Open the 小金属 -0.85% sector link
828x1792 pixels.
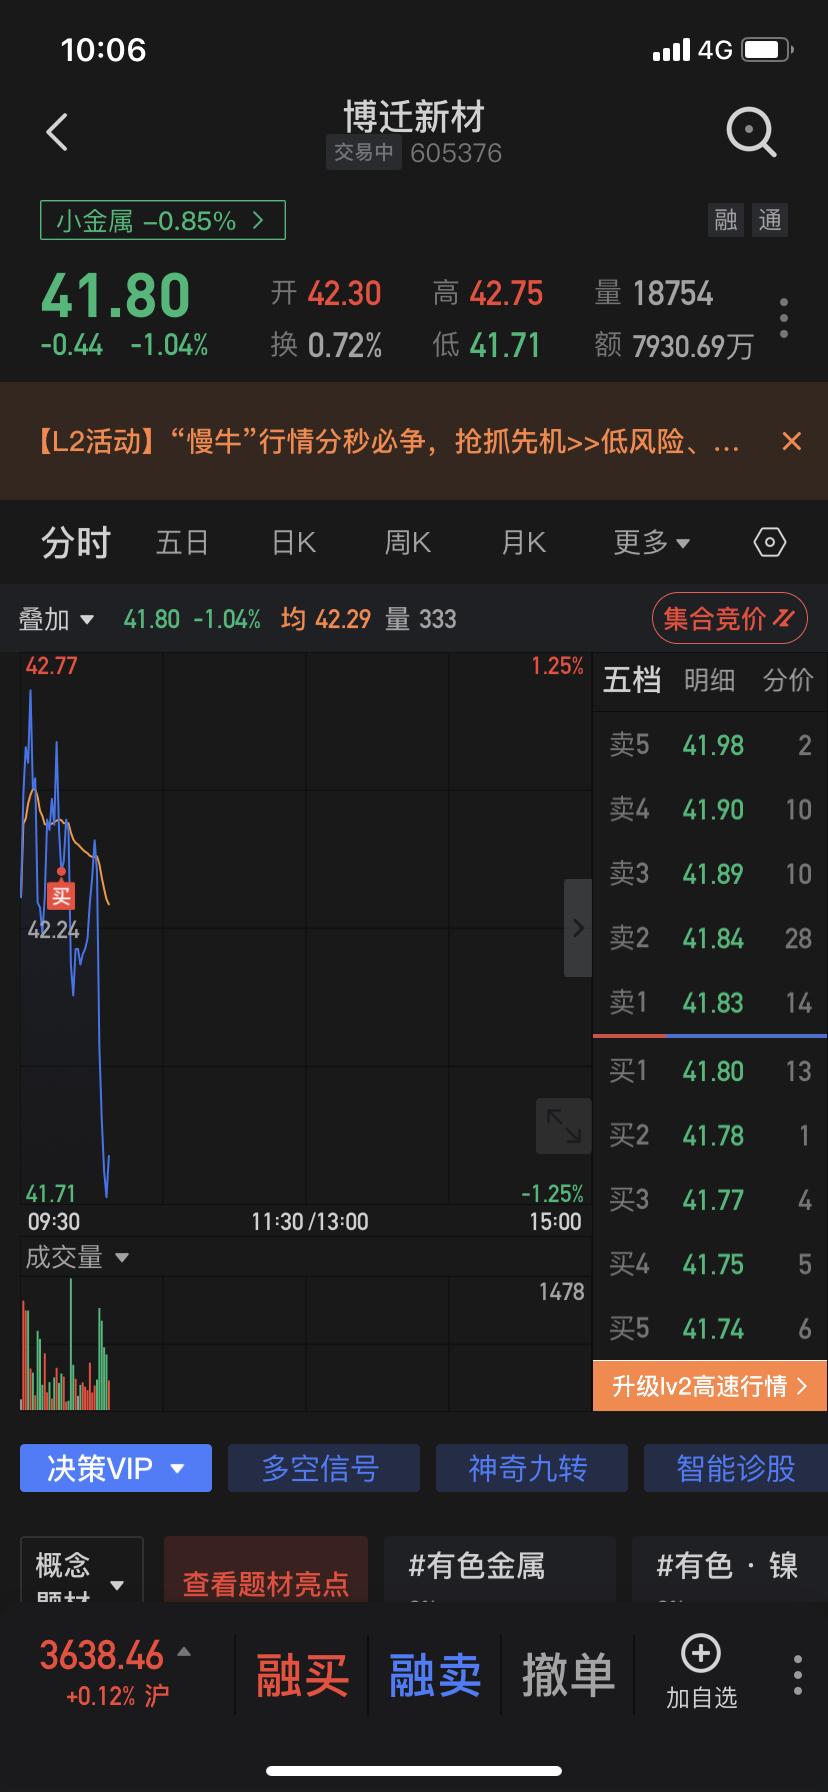163,220
